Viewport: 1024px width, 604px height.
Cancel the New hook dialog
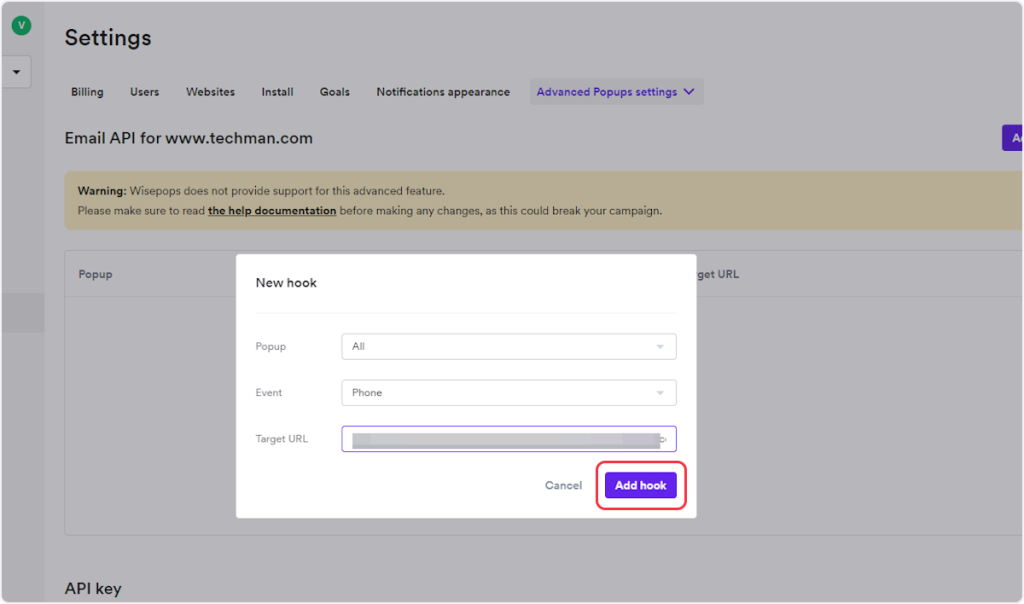(563, 486)
